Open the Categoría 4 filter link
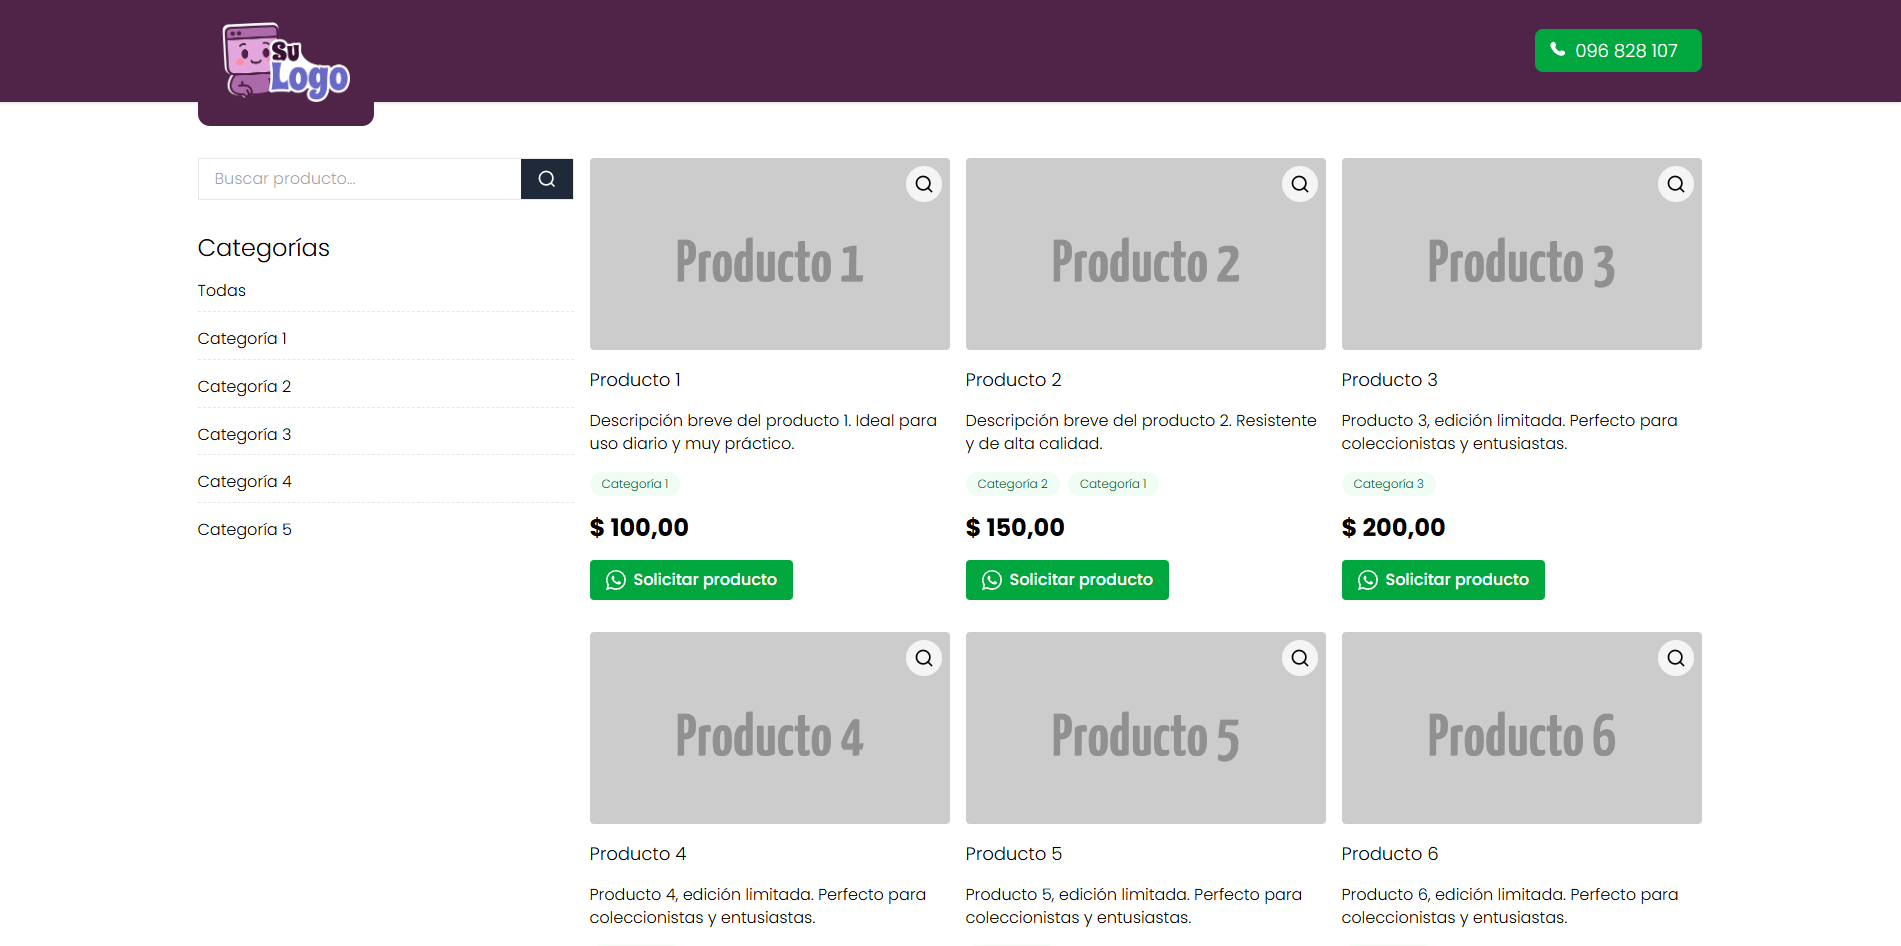1901x946 pixels. coord(244,481)
